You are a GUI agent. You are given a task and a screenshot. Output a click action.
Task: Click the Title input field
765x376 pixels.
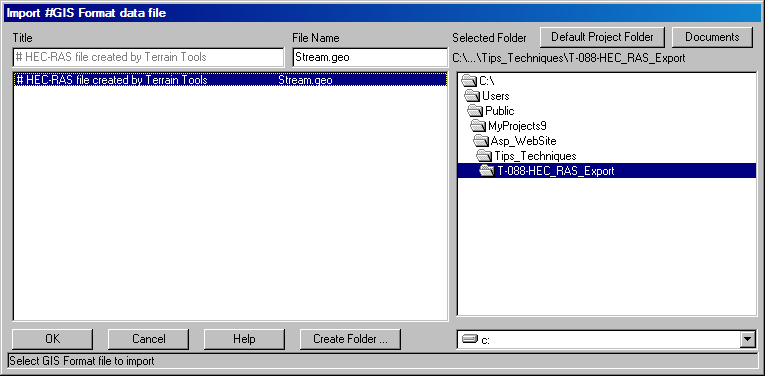coord(148,57)
